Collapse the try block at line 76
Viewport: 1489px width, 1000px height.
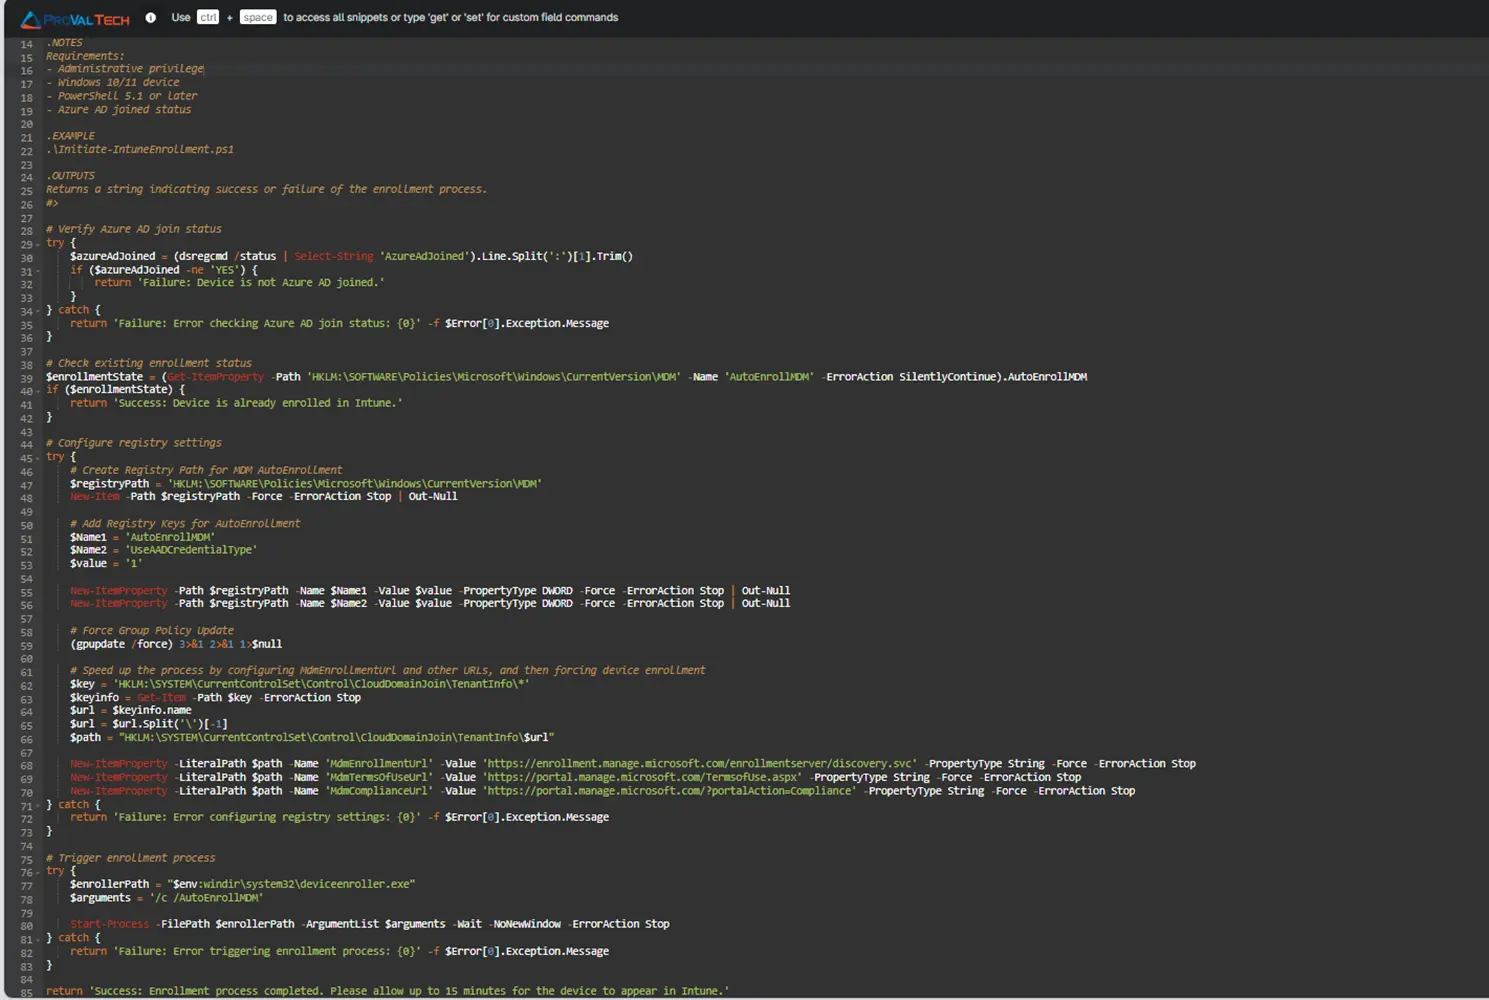(x=38, y=872)
